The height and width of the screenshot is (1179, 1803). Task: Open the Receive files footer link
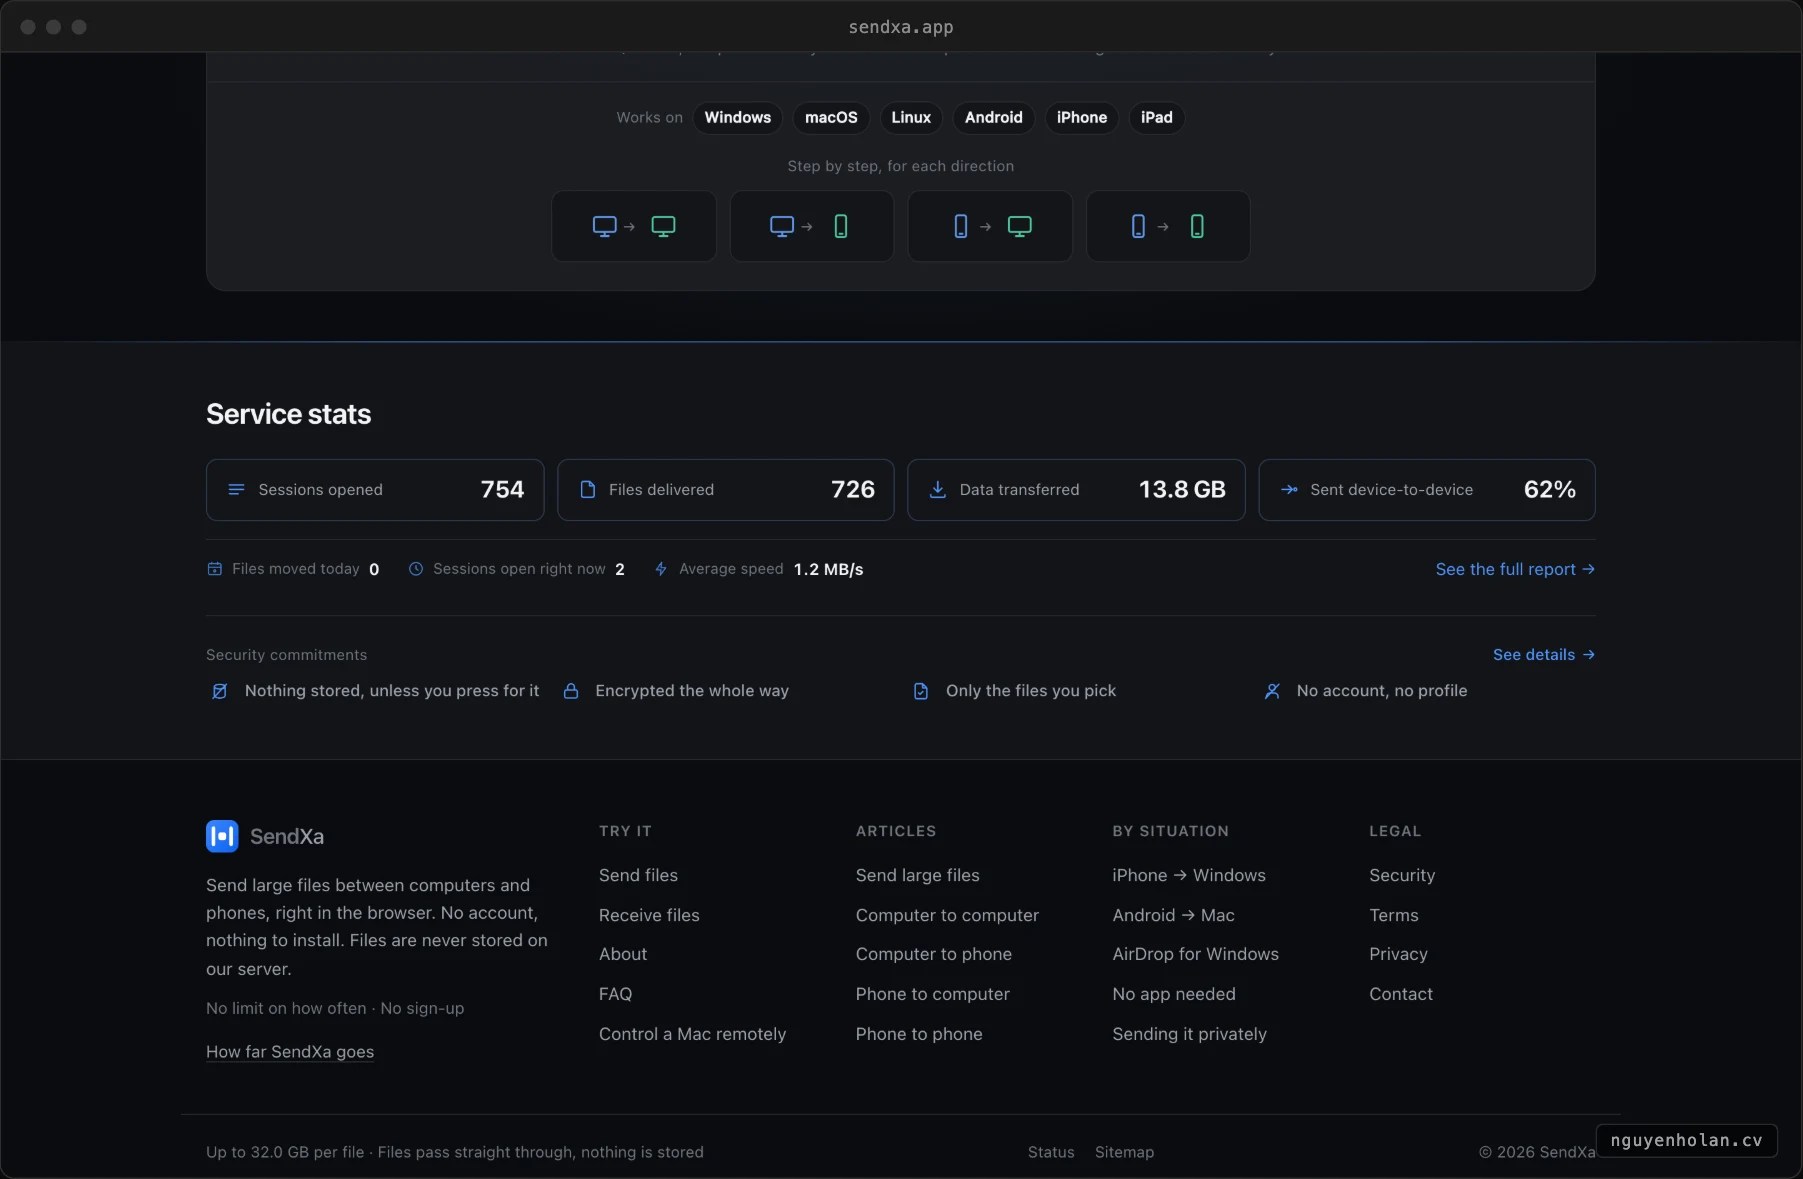click(x=649, y=915)
